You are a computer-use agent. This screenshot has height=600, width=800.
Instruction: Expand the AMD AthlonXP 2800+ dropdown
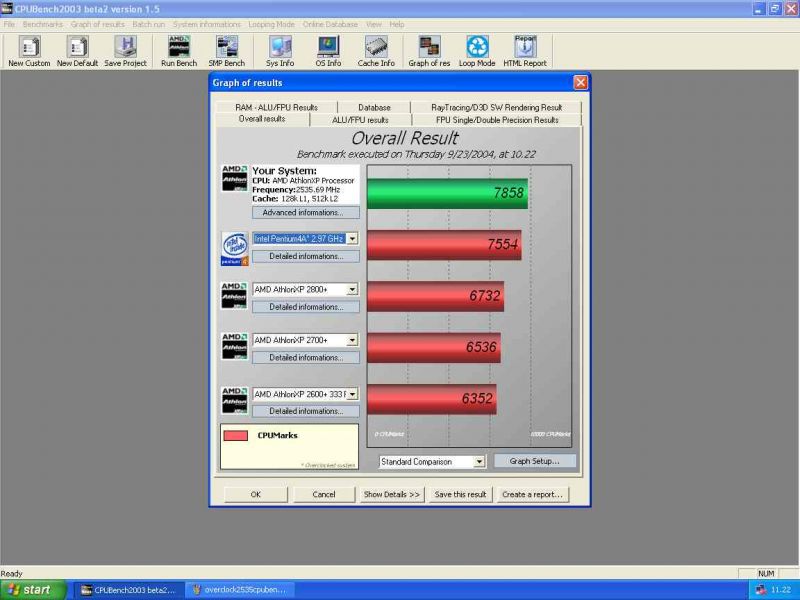(x=352, y=290)
